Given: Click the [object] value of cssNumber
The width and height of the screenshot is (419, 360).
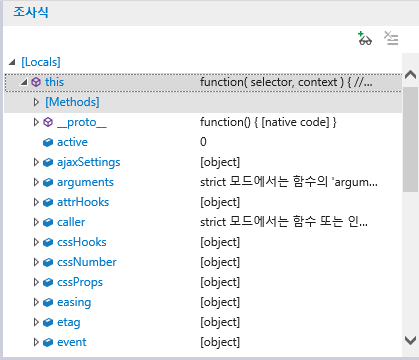Looking at the screenshot, I should point(220,262).
